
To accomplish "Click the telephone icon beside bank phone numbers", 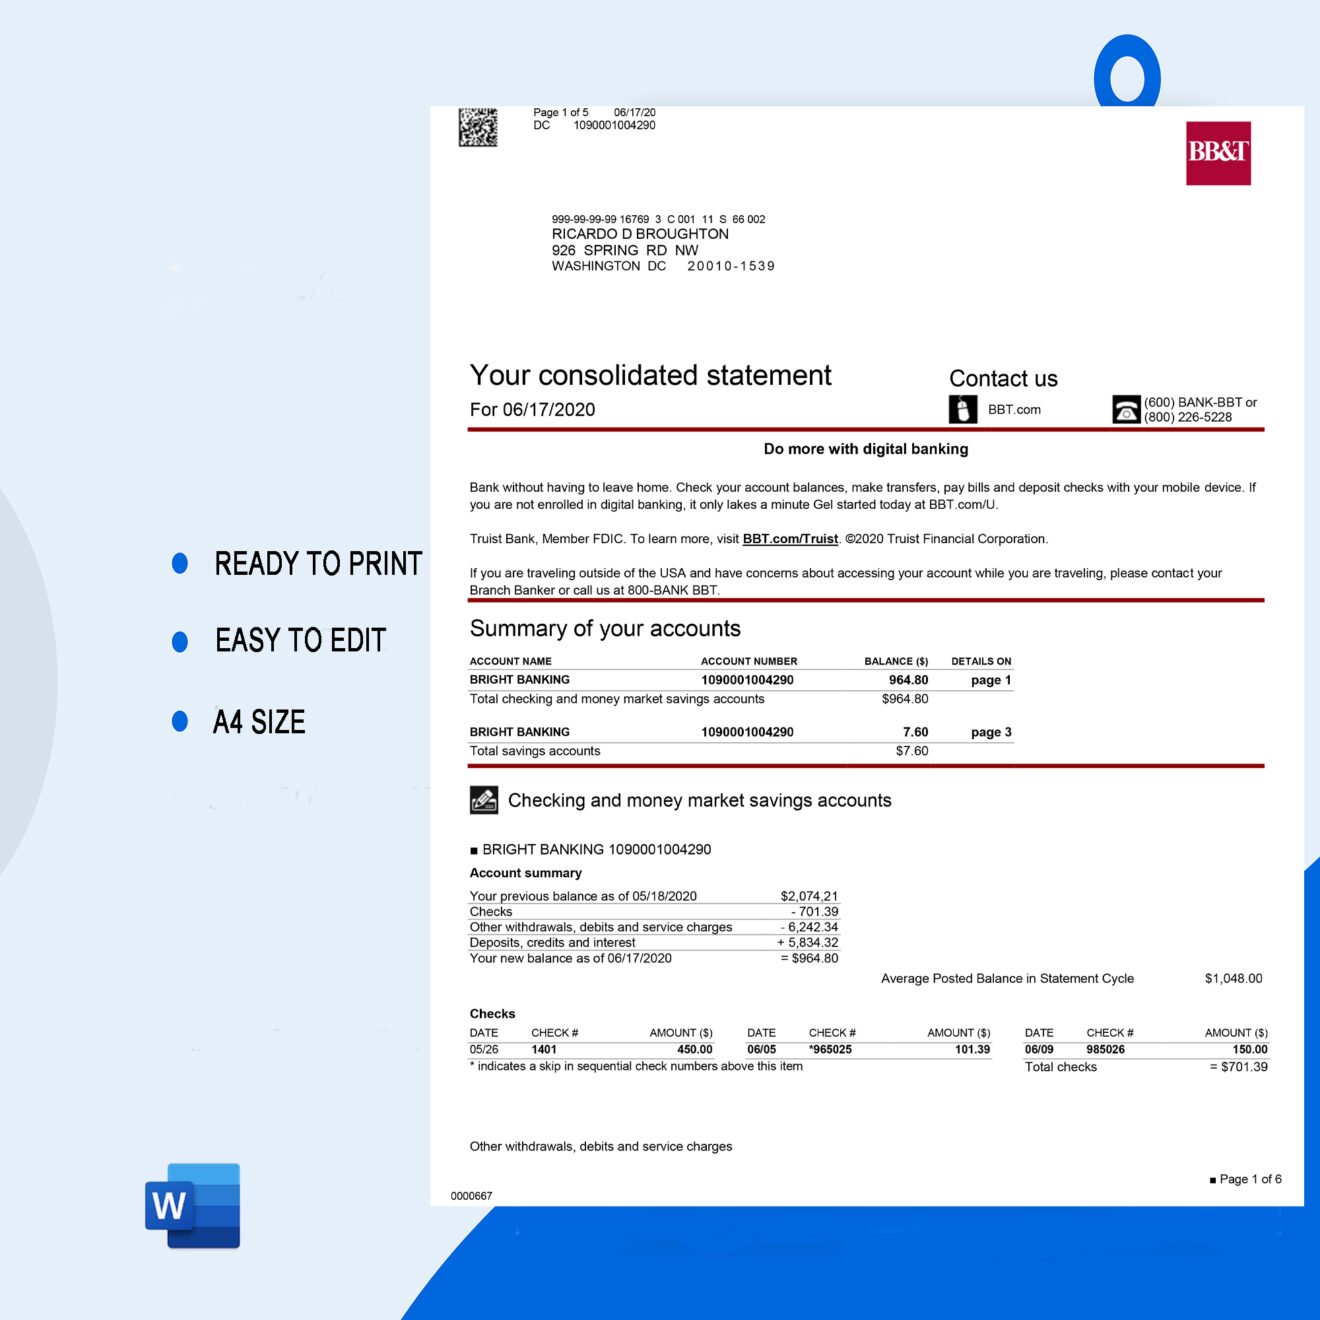I will click(x=1126, y=409).
